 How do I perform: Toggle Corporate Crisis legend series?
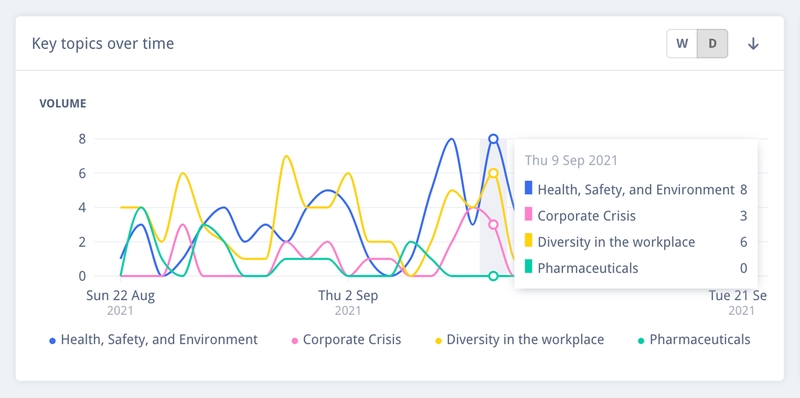(346, 340)
